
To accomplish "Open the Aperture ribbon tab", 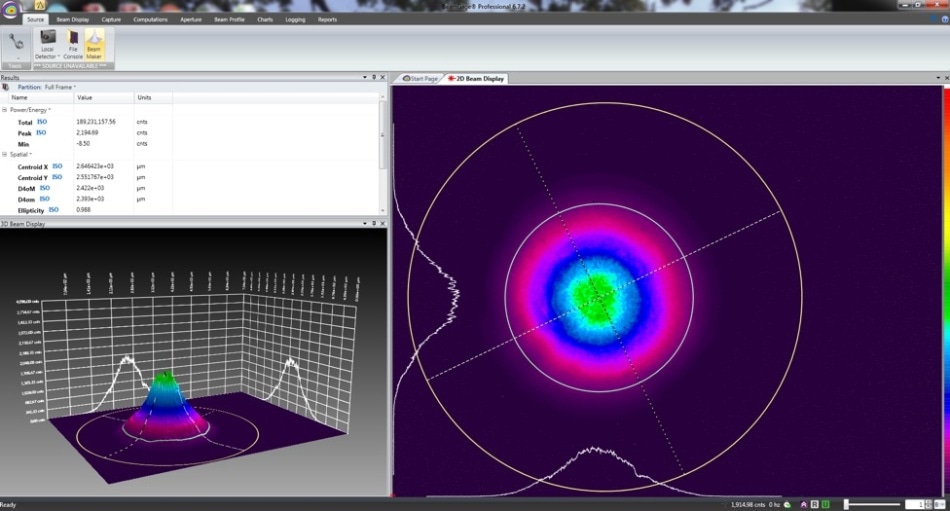I will pos(191,19).
